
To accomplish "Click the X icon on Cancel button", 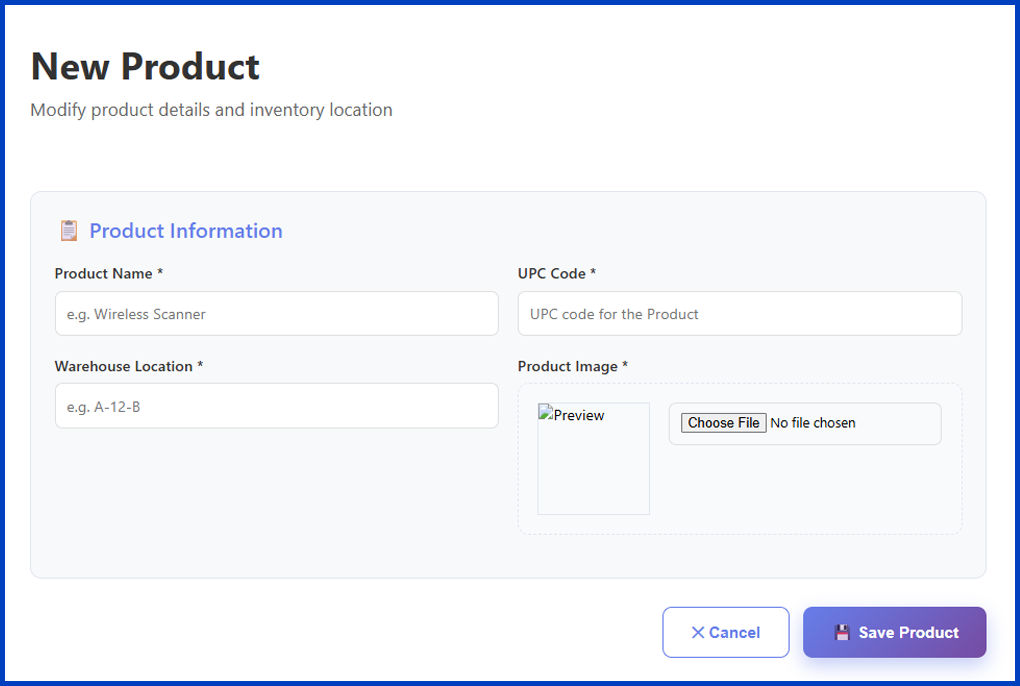I will (x=697, y=632).
